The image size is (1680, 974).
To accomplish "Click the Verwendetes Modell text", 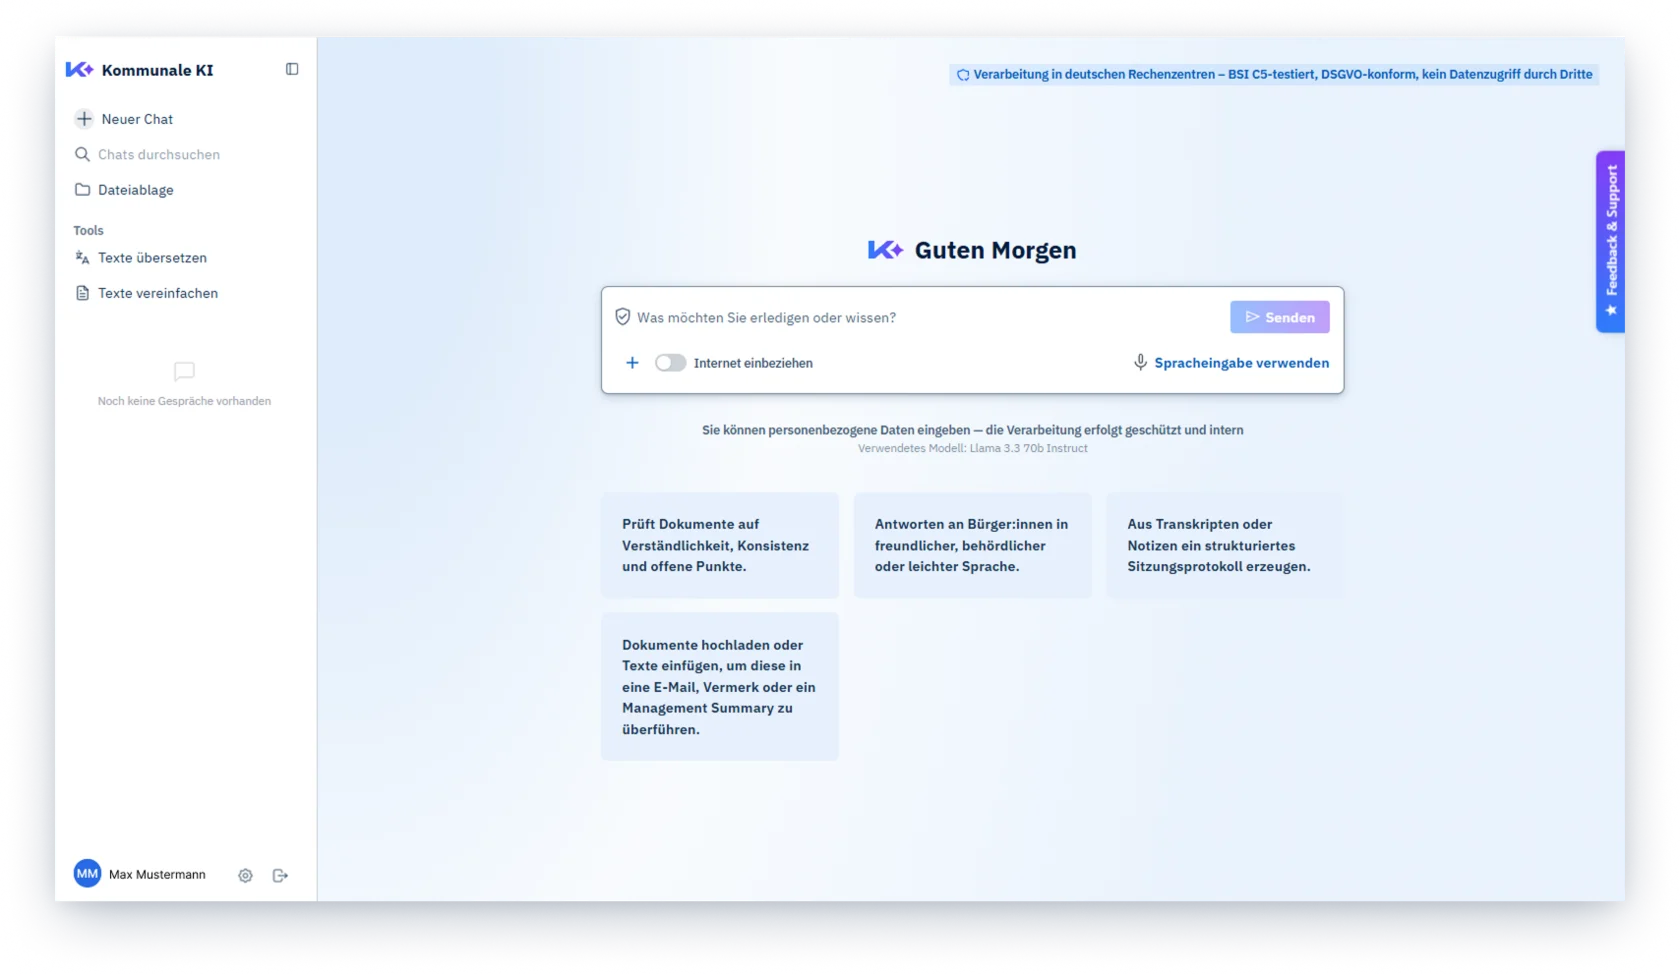I will 972,448.
